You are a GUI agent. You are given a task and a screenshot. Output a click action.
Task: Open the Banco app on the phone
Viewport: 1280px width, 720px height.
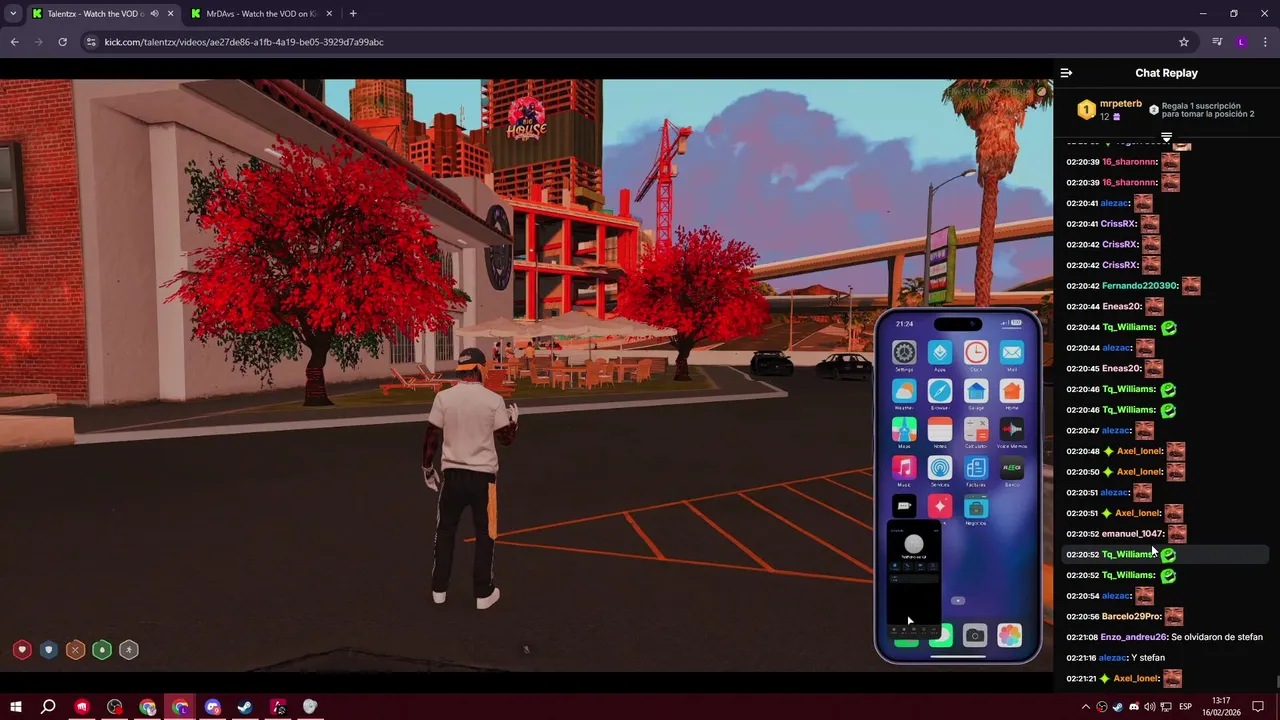(1012, 468)
